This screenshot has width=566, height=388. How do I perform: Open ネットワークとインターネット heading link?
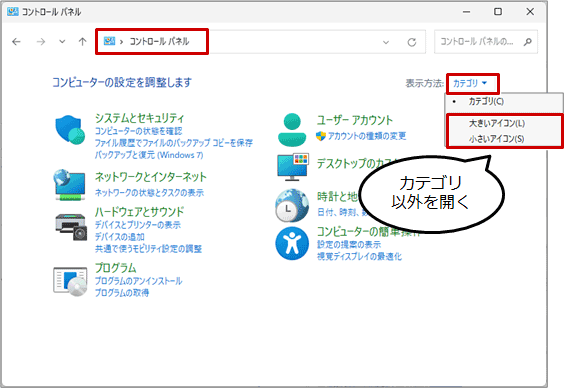pos(151,177)
